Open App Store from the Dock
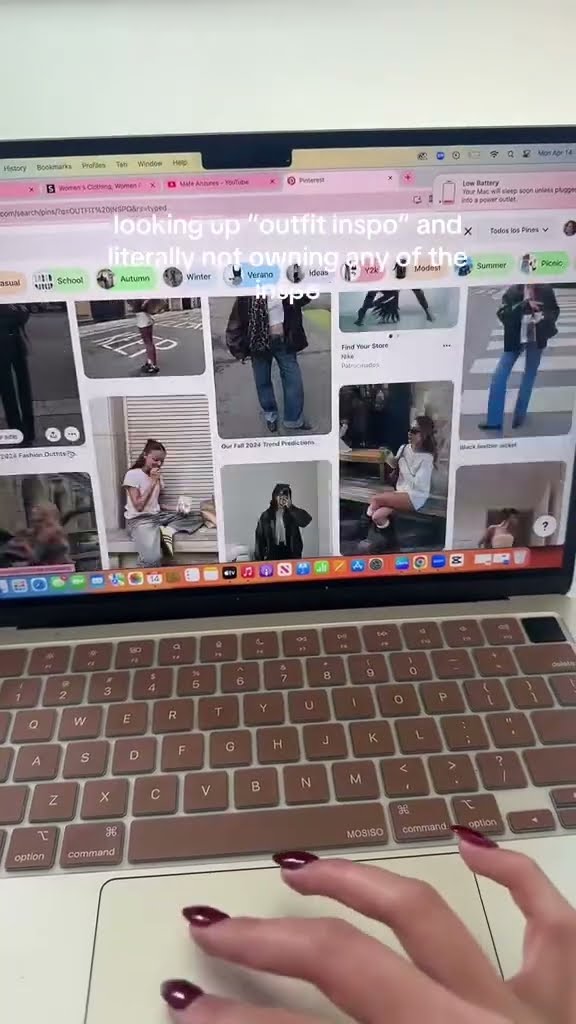The width and height of the screenshot is (576, 1024). coord(358,566)
